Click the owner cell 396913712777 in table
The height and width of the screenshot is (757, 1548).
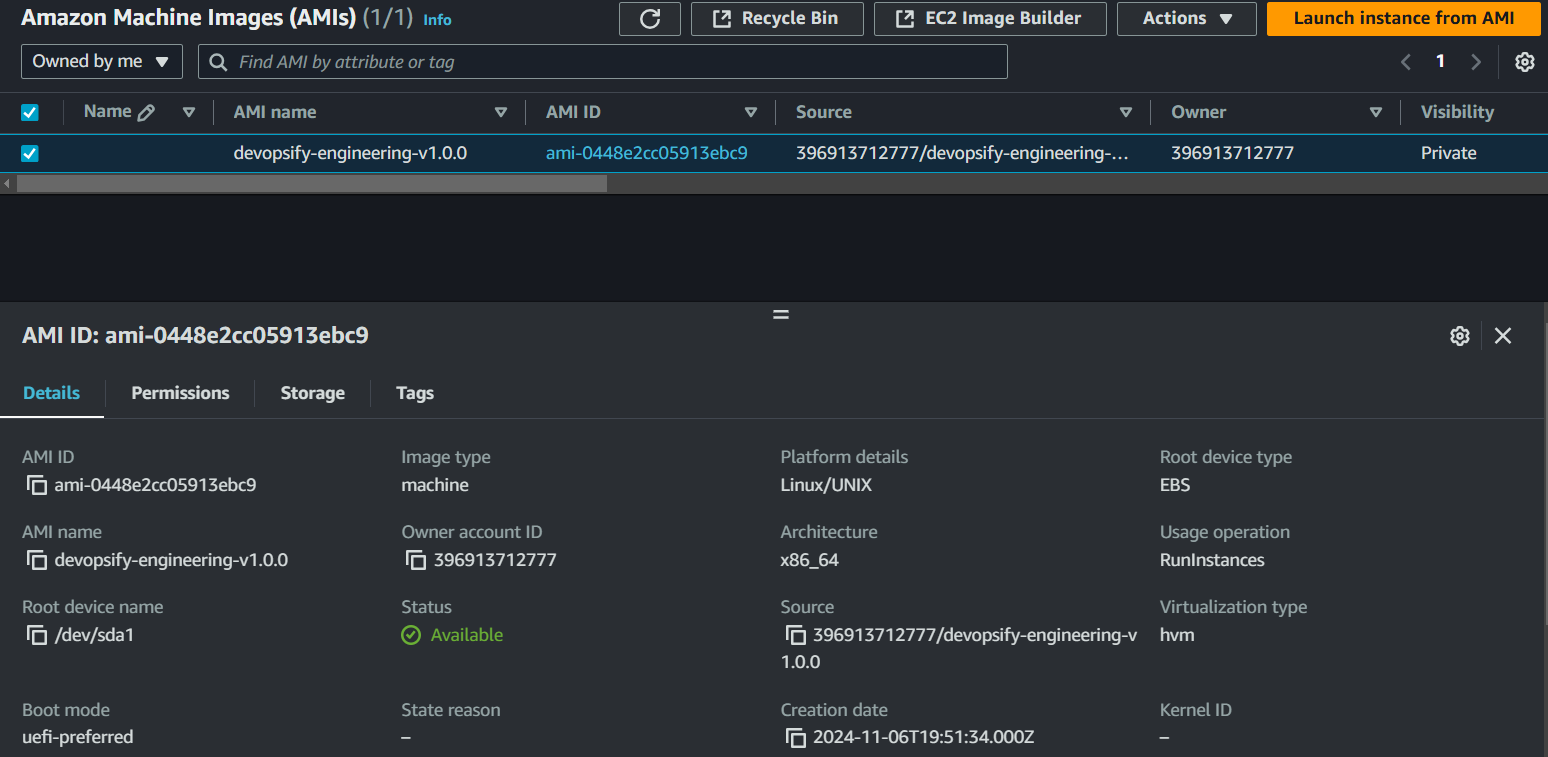(1232, 153)
